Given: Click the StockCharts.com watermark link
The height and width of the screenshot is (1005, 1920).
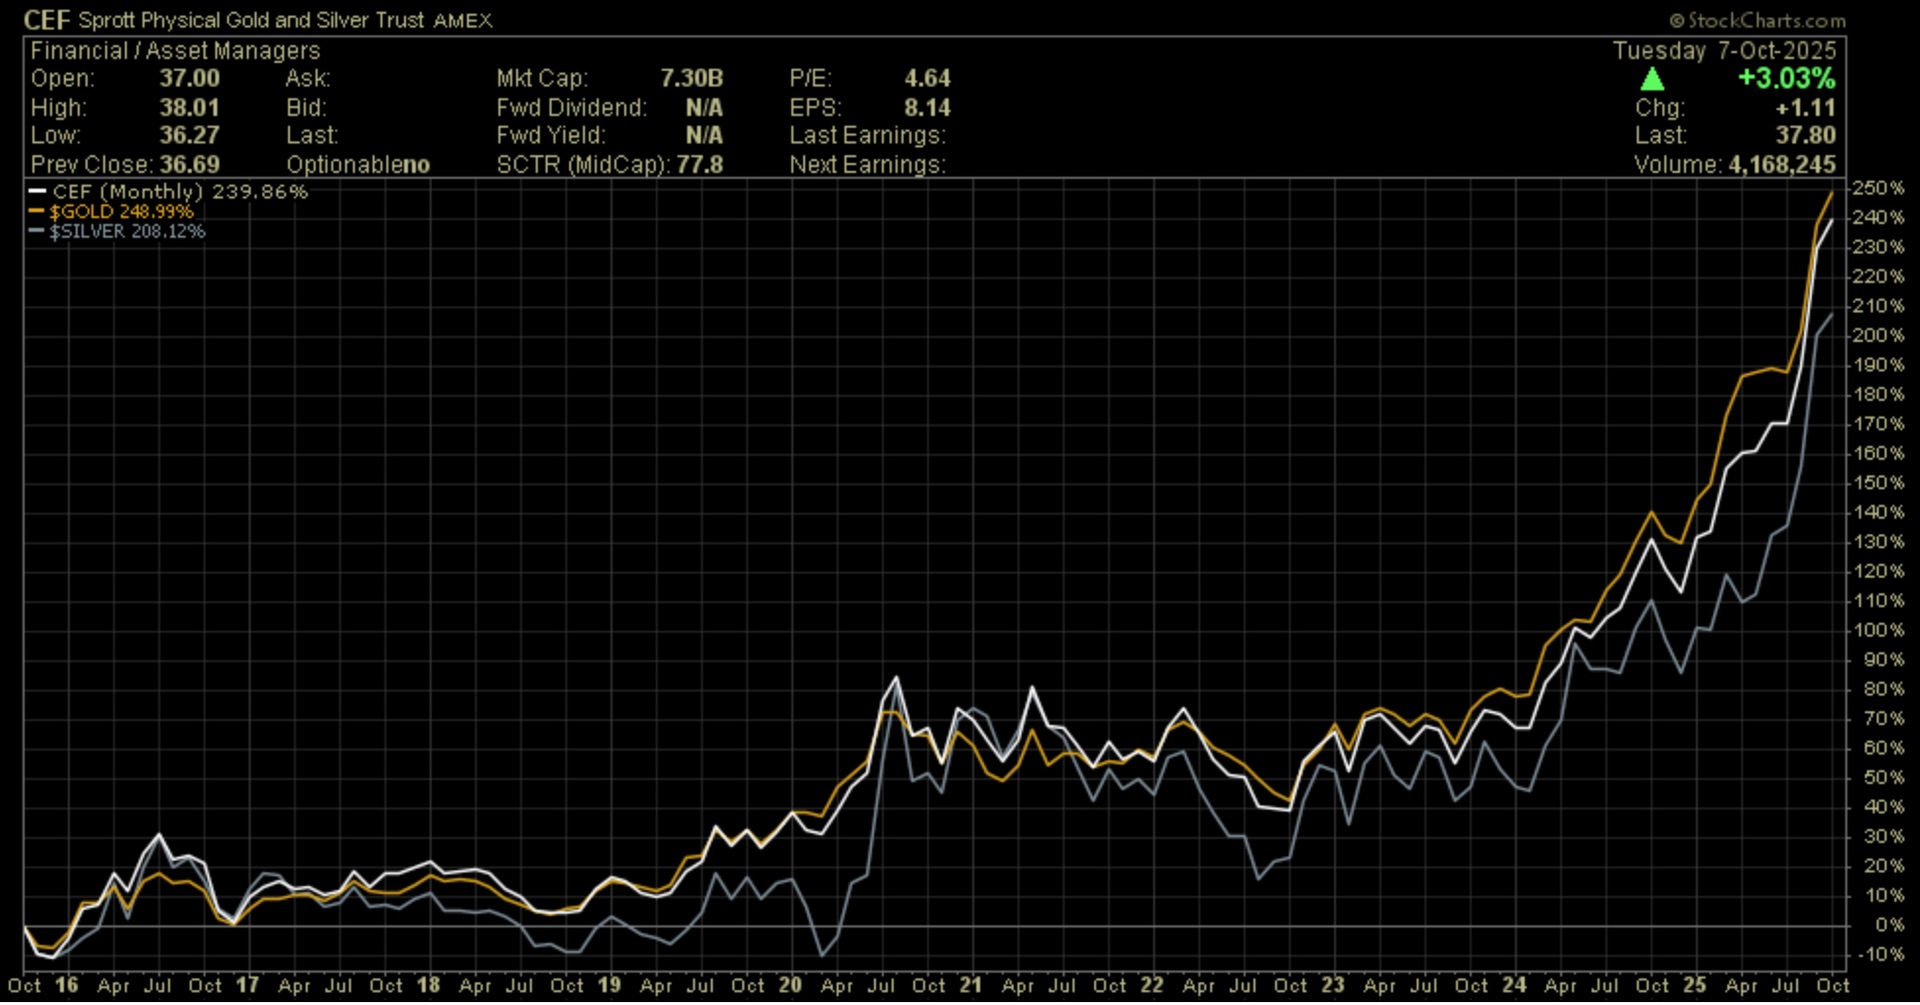Looking at the screenshot, I should (x=1758, y=20).
